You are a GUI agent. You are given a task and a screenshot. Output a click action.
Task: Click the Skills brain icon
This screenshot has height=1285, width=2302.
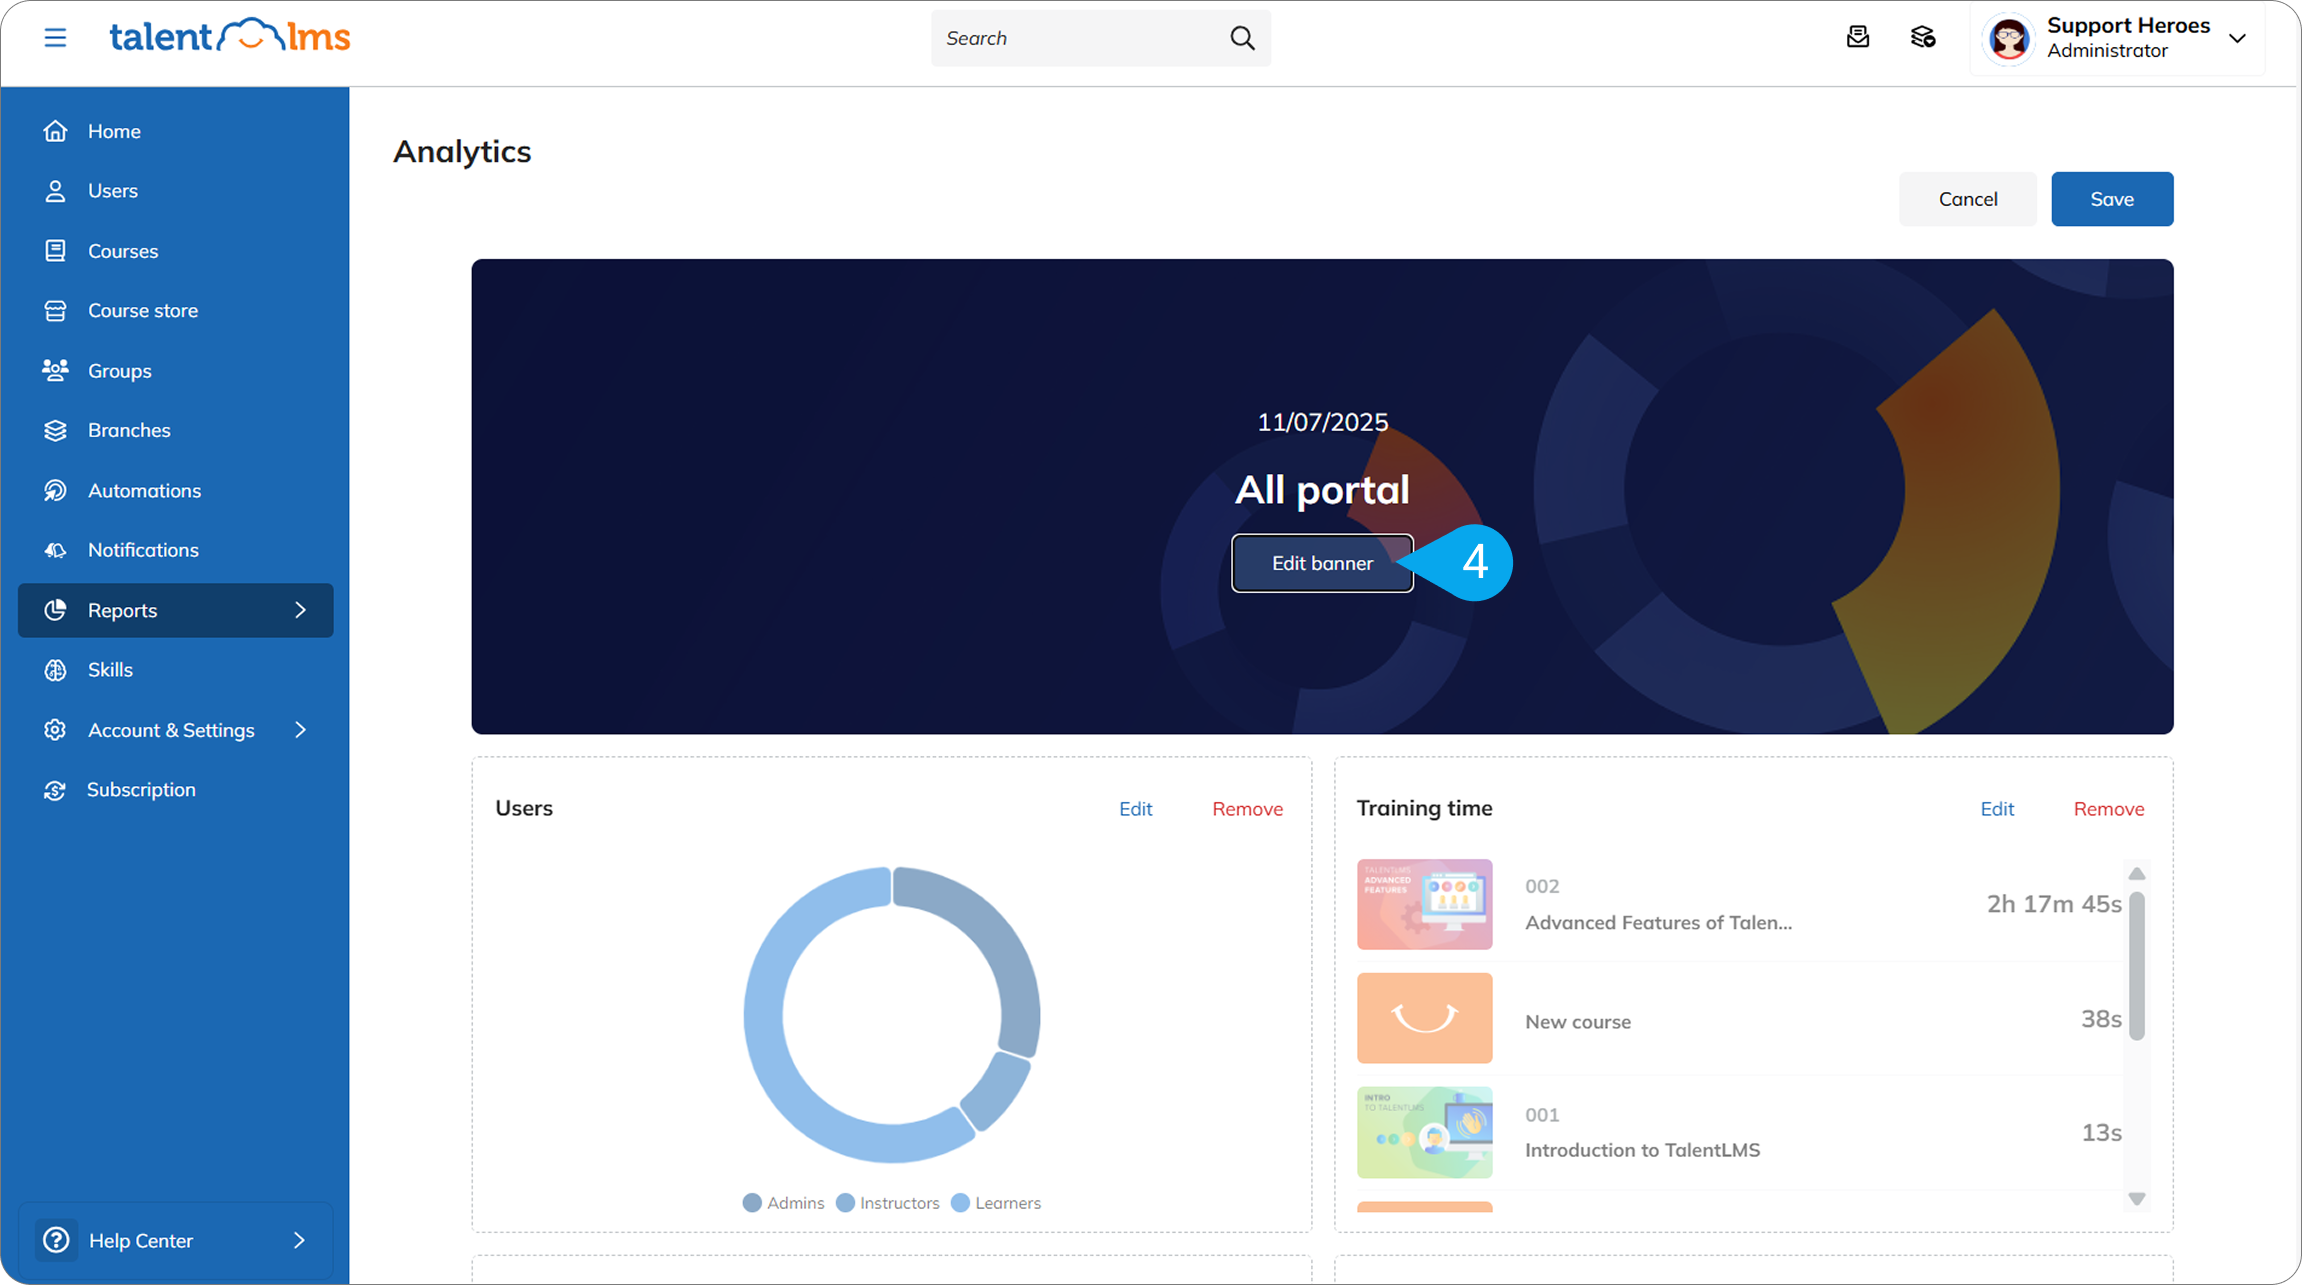coord(55,670)
